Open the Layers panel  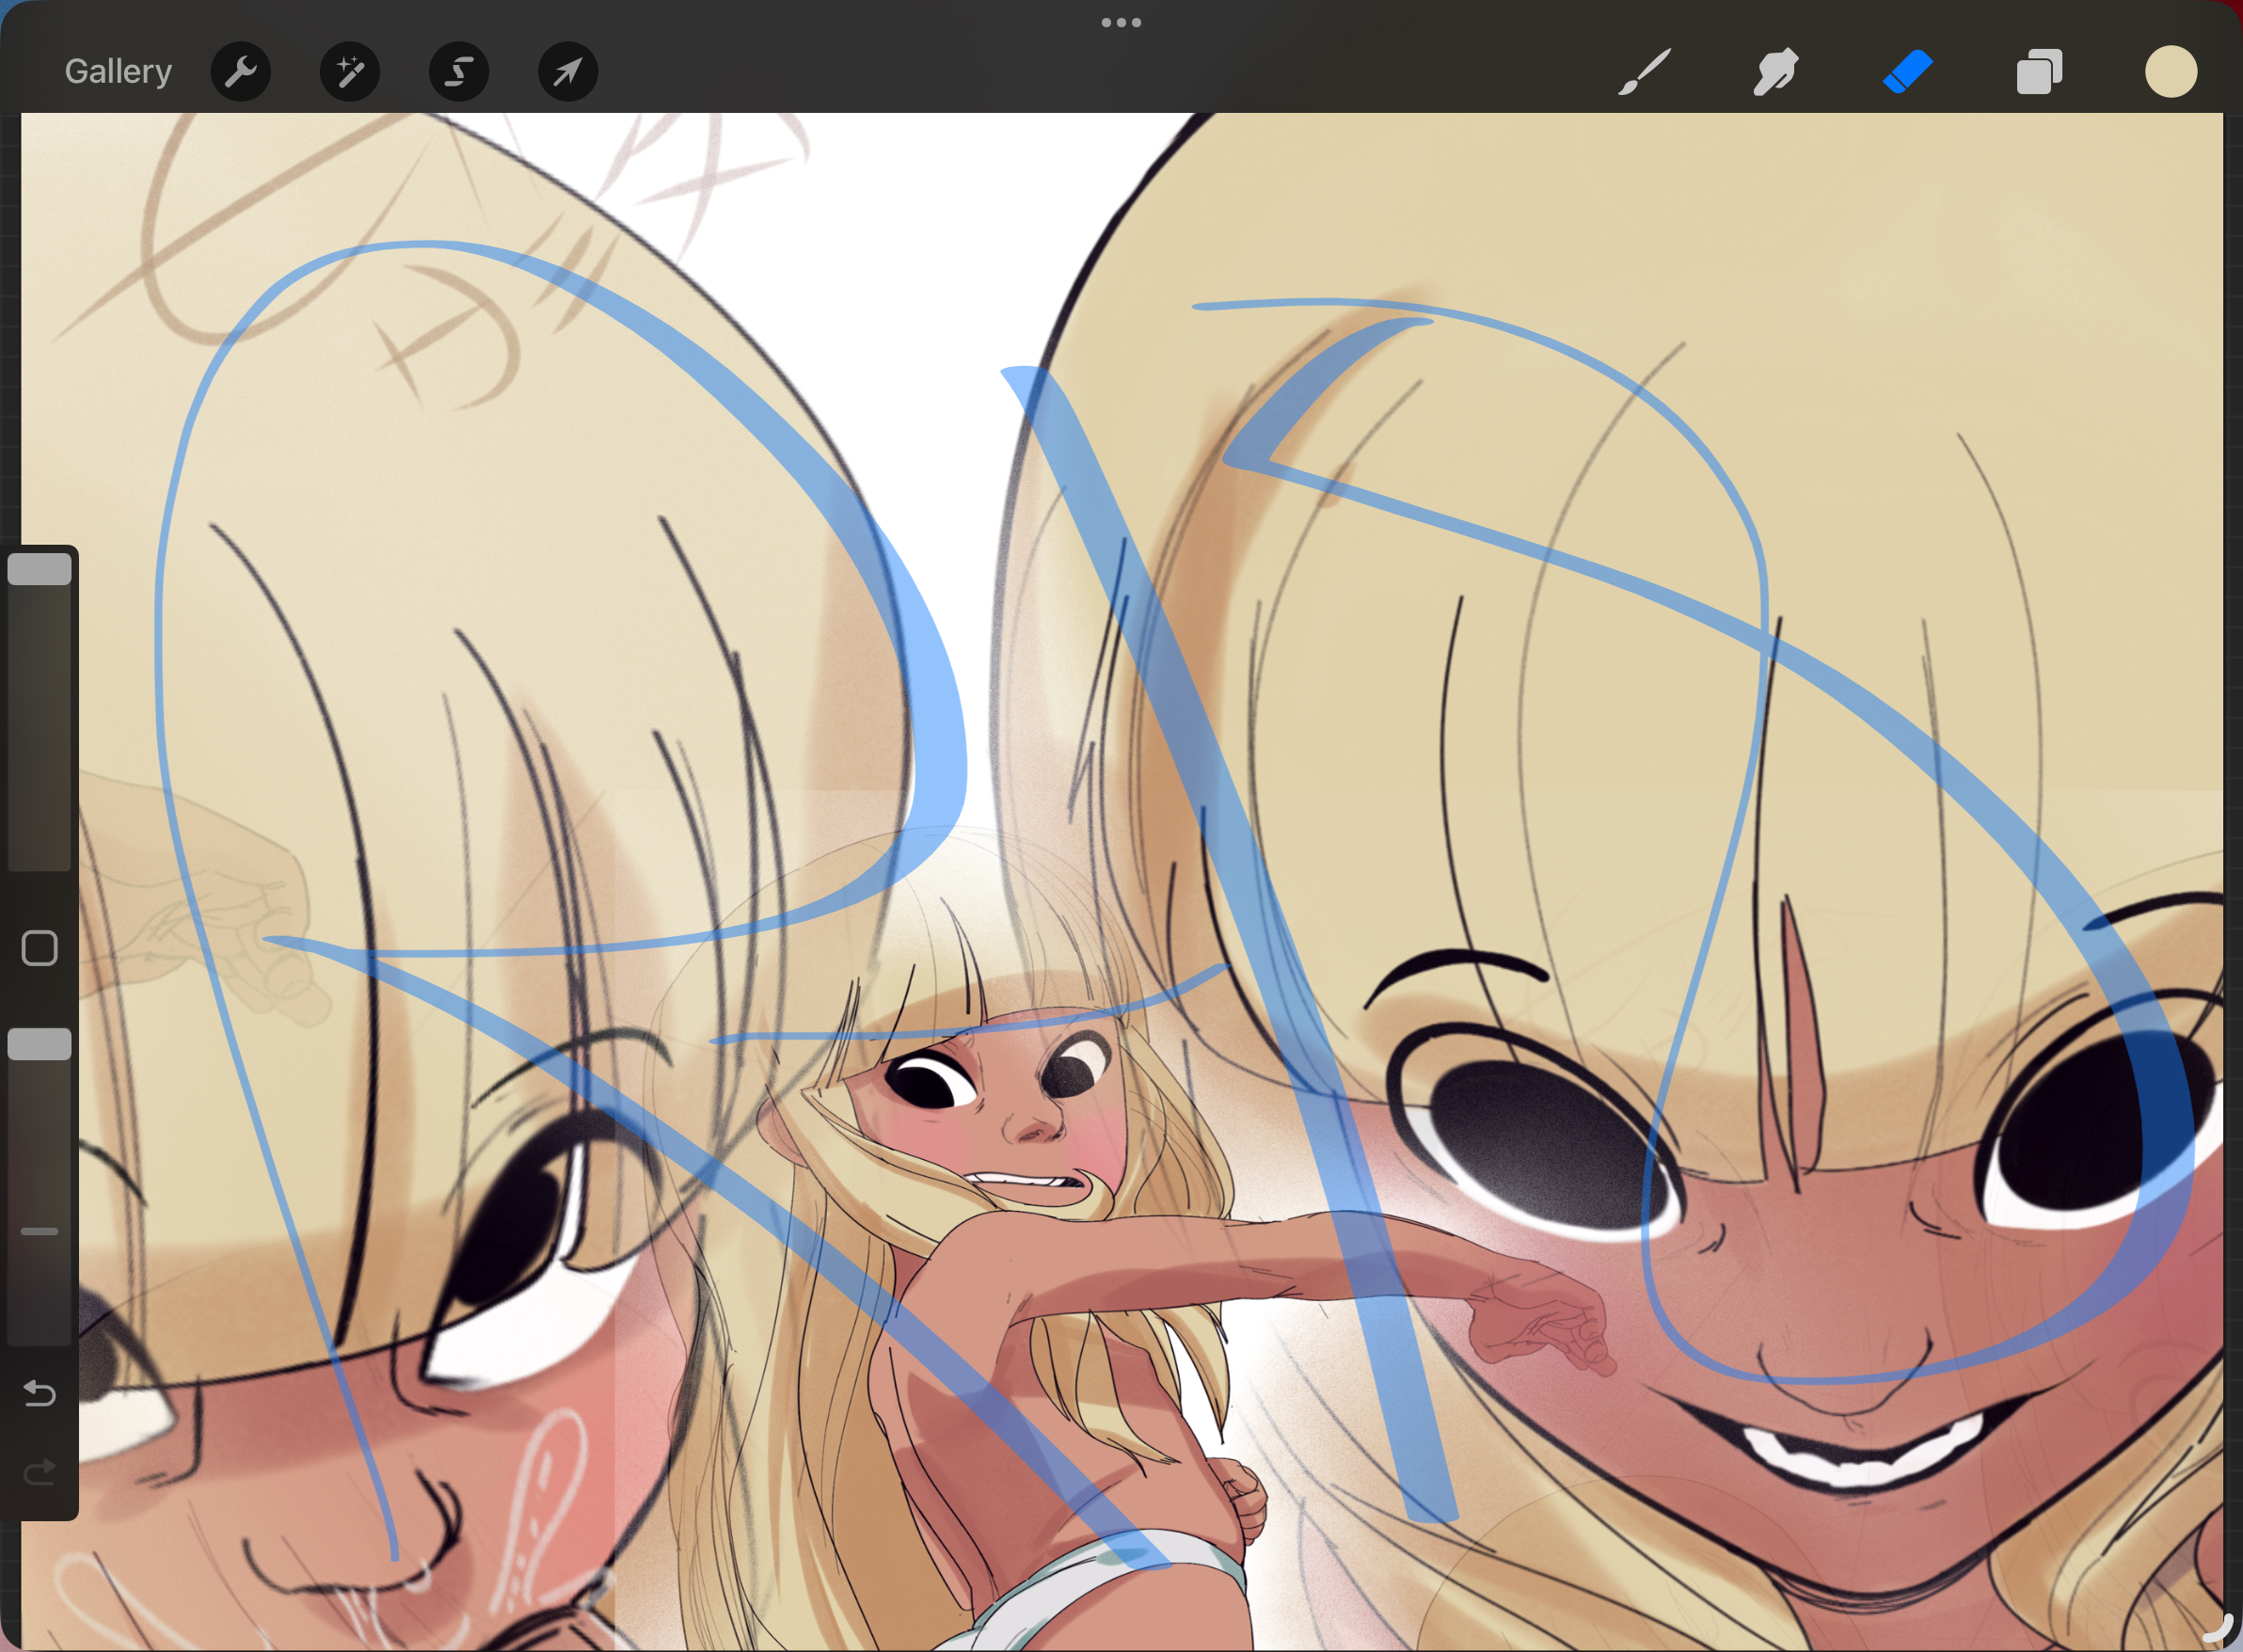click(2039, 72)
